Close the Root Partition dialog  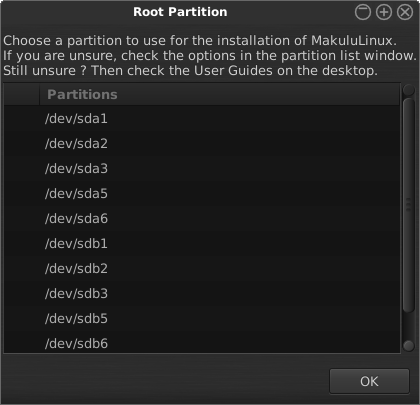point(405,12)
